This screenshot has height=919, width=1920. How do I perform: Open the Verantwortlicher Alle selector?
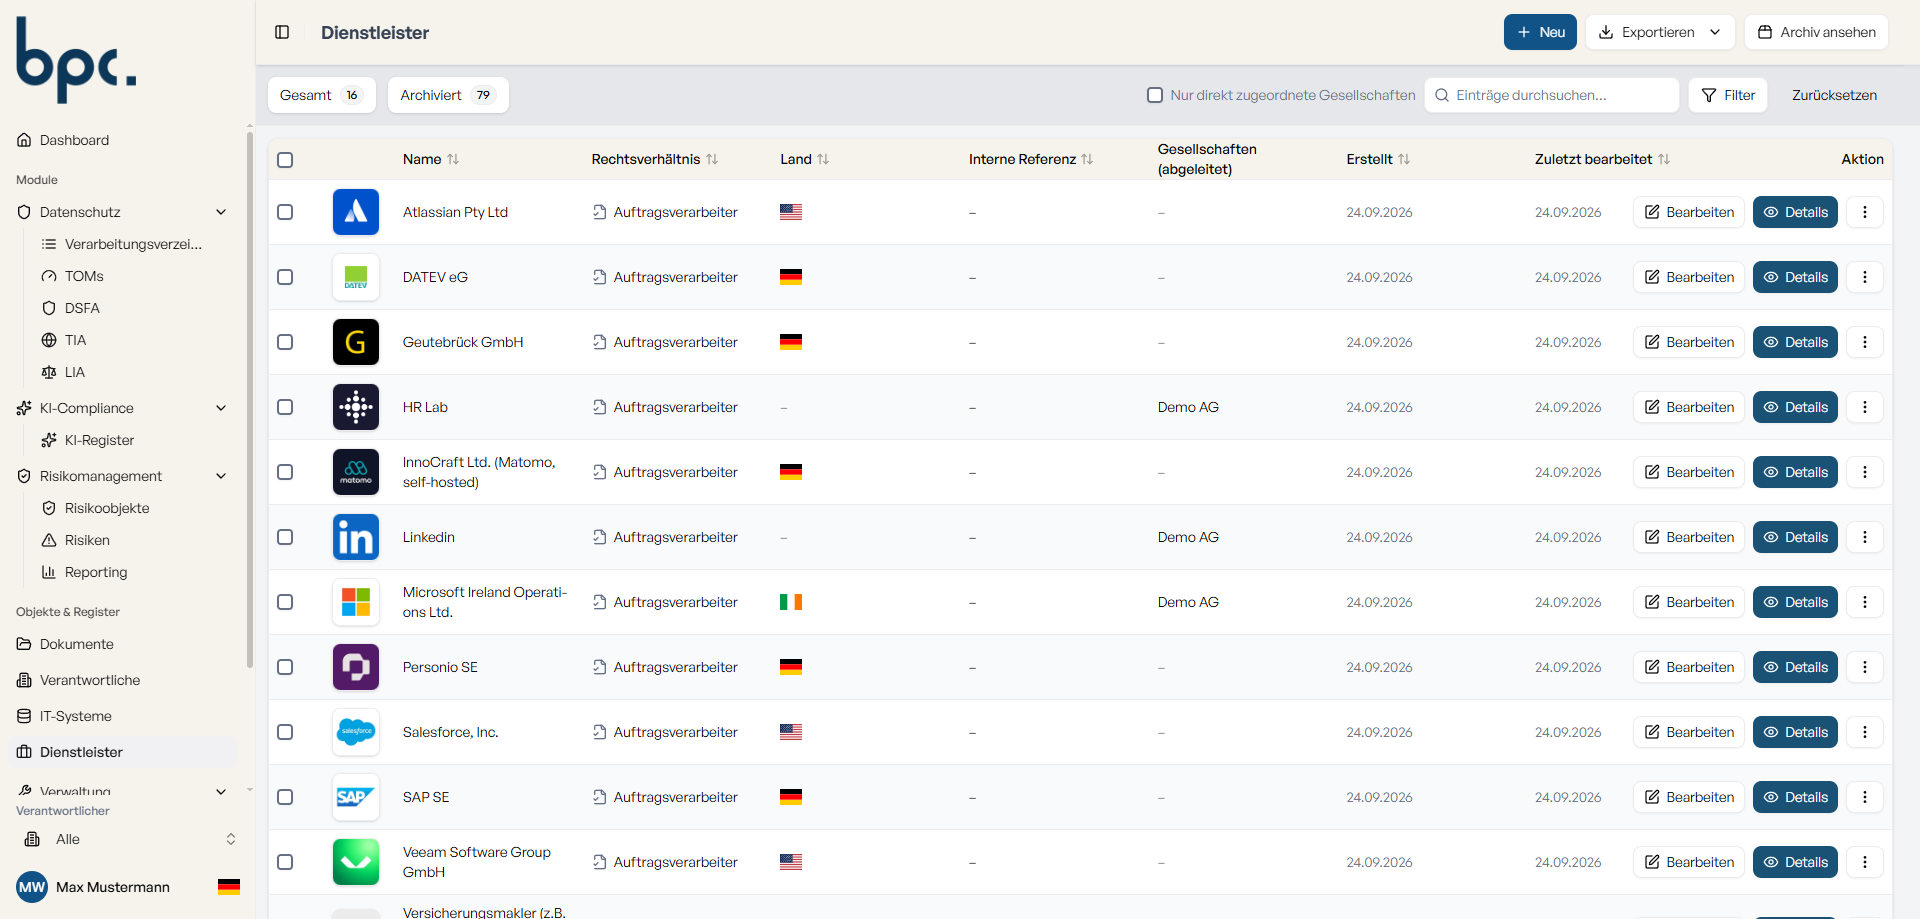click(x=128, y=839)
